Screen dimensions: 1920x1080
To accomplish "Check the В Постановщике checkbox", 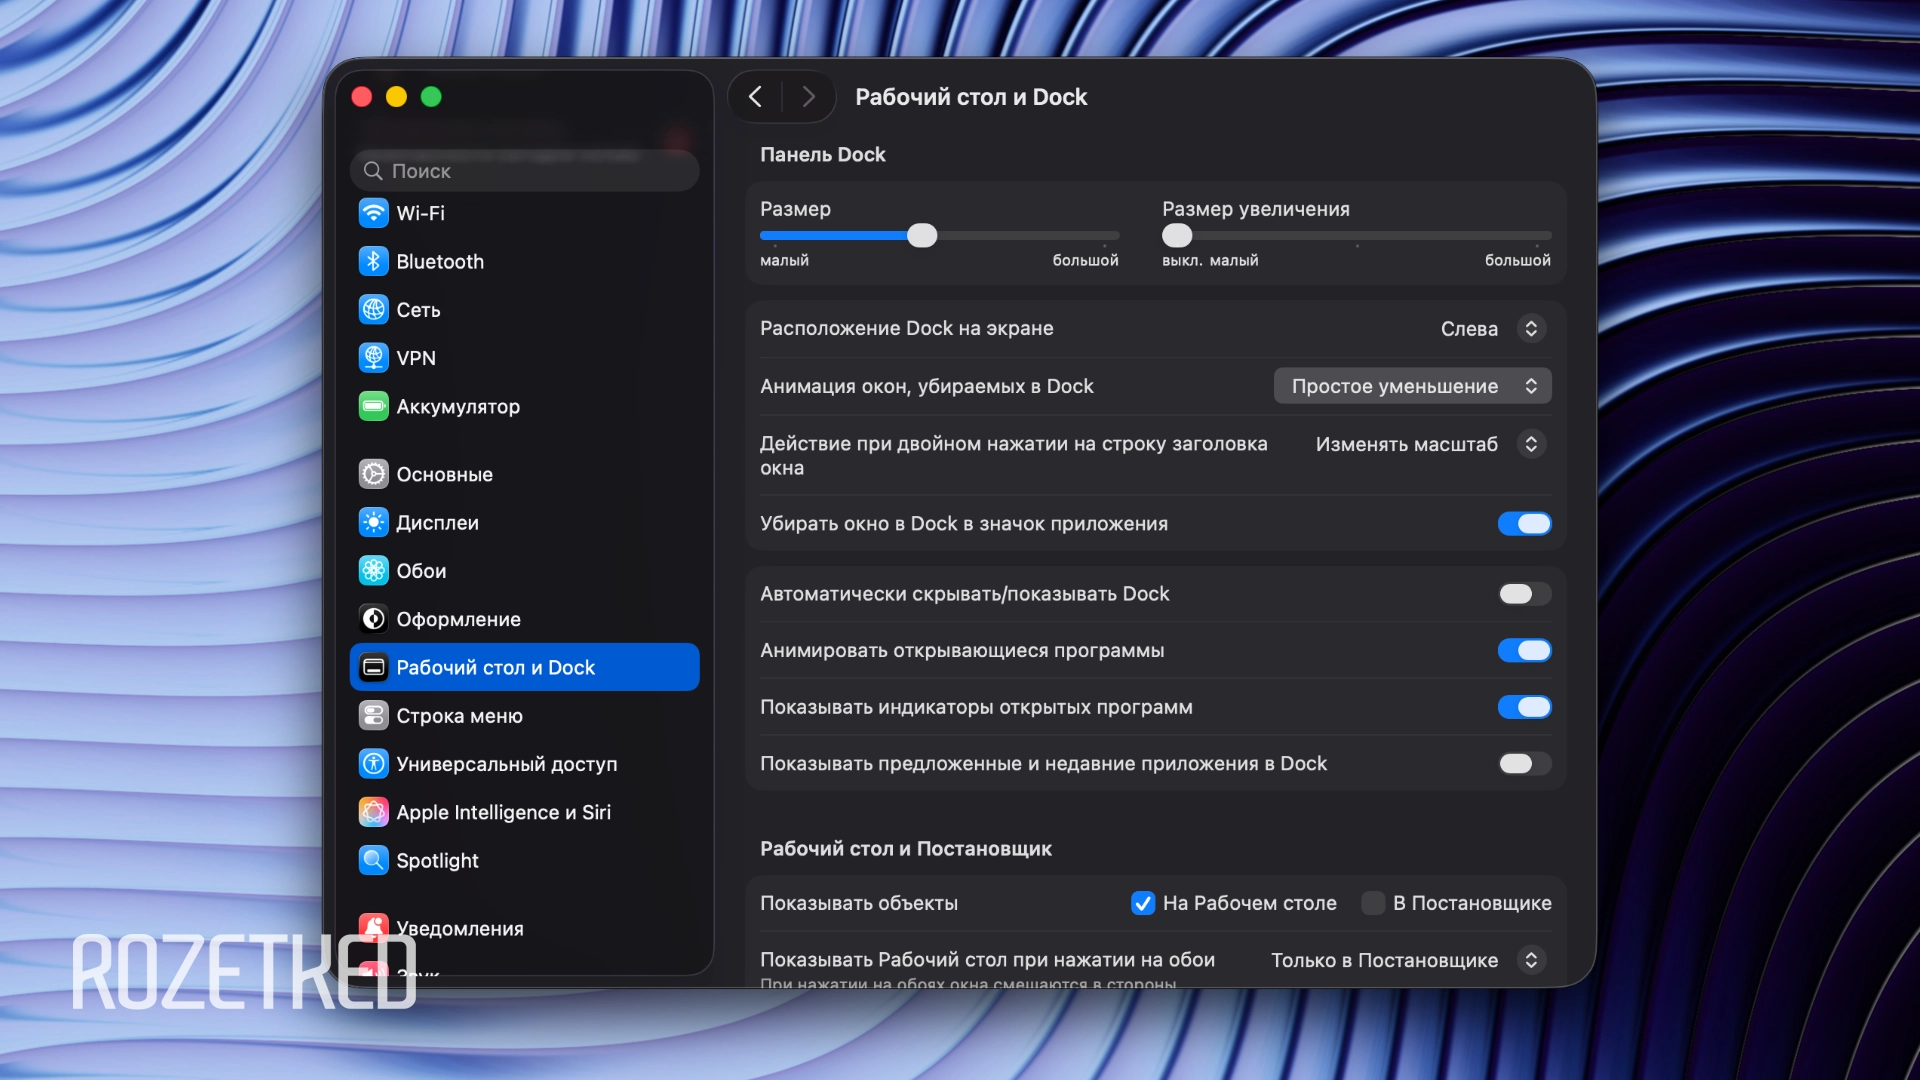I will (1373, 903).
